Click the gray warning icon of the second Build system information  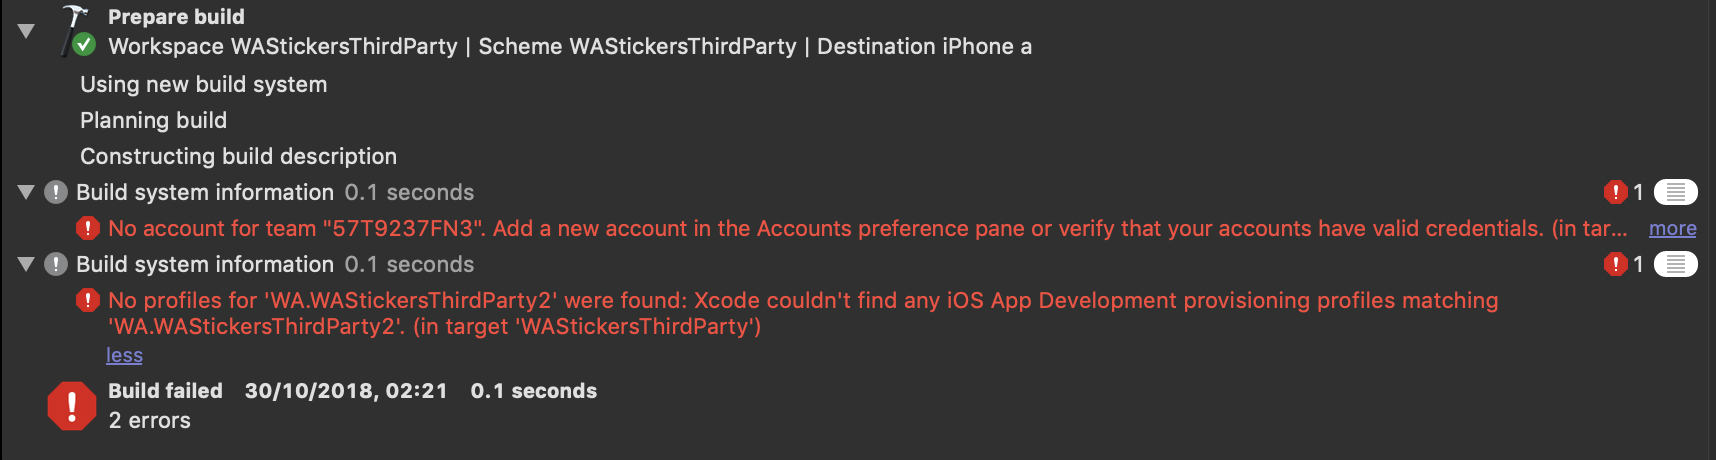coord(56,264)
